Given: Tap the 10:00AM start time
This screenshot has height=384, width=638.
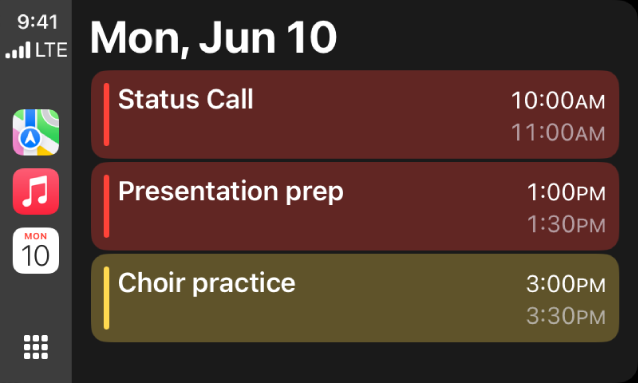Looking at the screenshot, I should pos(558,100).
